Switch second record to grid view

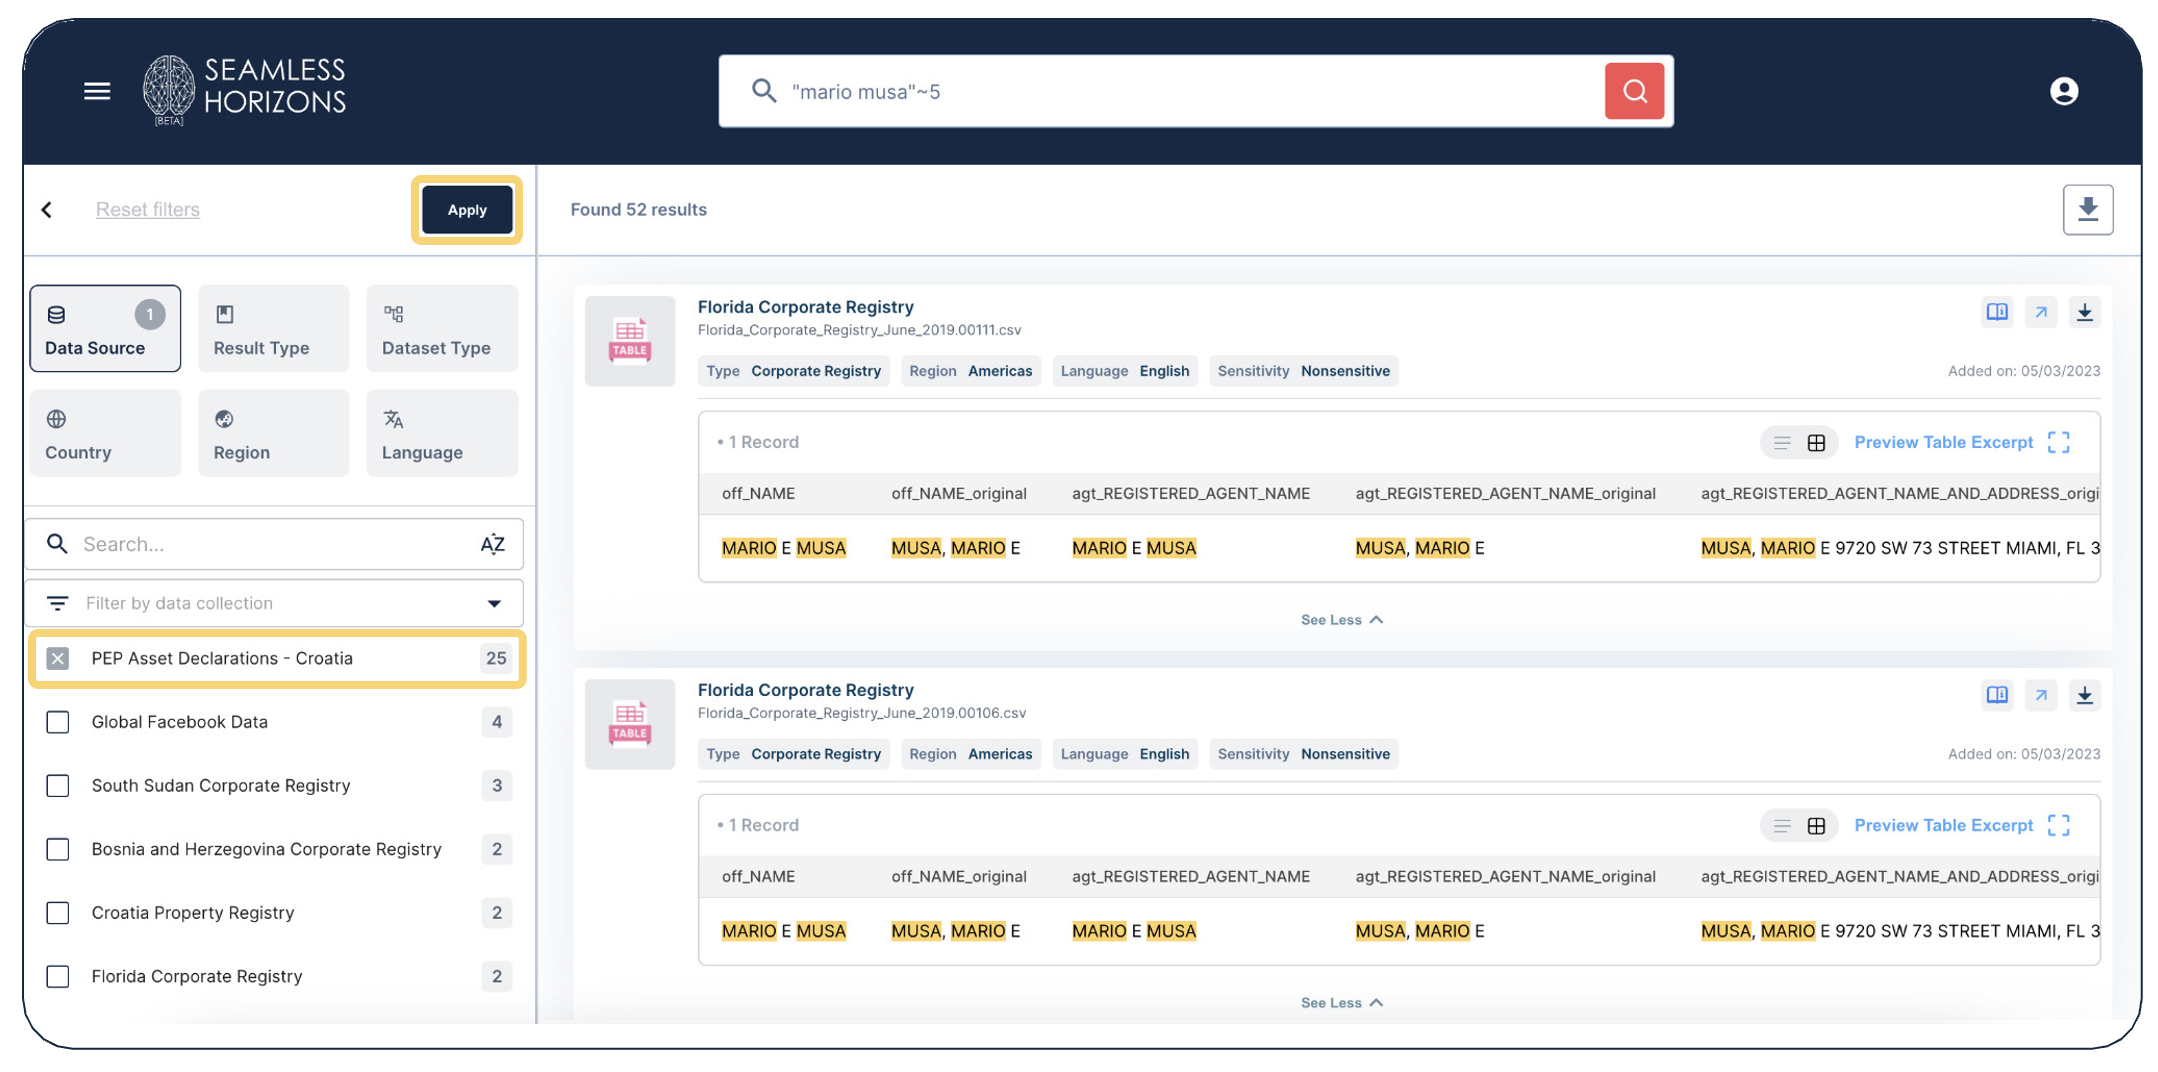(1816, 825)
